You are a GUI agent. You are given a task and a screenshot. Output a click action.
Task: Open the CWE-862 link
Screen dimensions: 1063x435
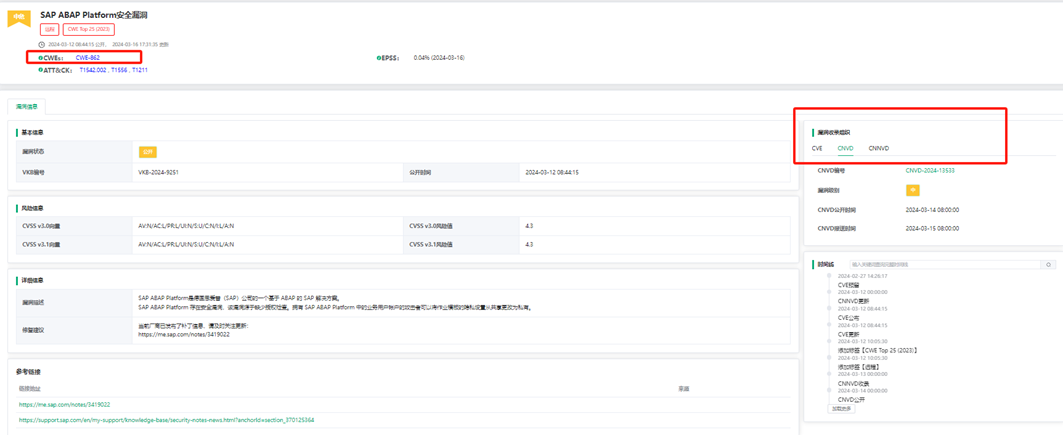coord(87,58)
